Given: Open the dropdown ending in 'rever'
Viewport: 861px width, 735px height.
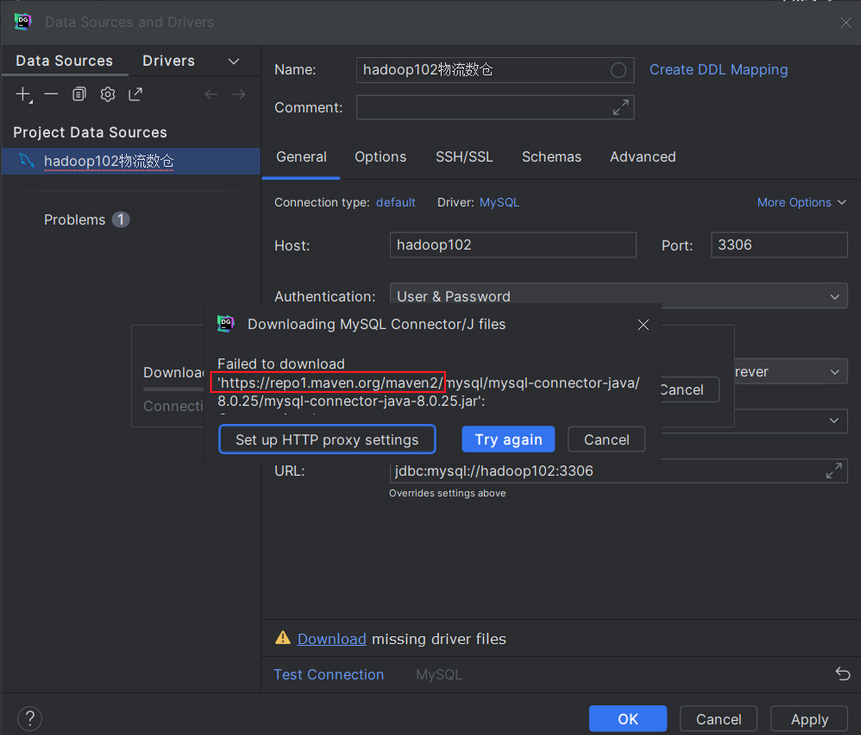Looking at the screenshot, I should [791, 372].
